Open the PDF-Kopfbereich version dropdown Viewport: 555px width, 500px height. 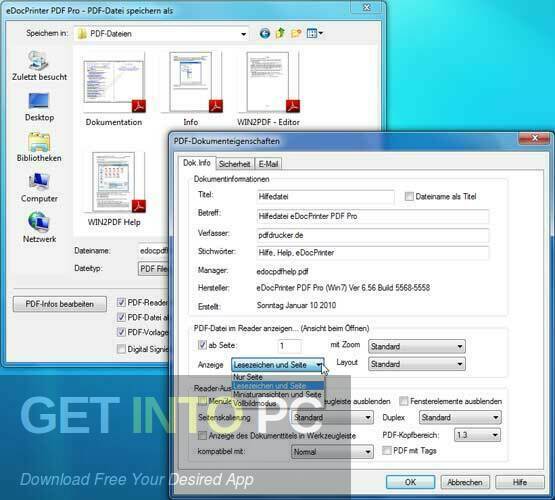[477, 435]
